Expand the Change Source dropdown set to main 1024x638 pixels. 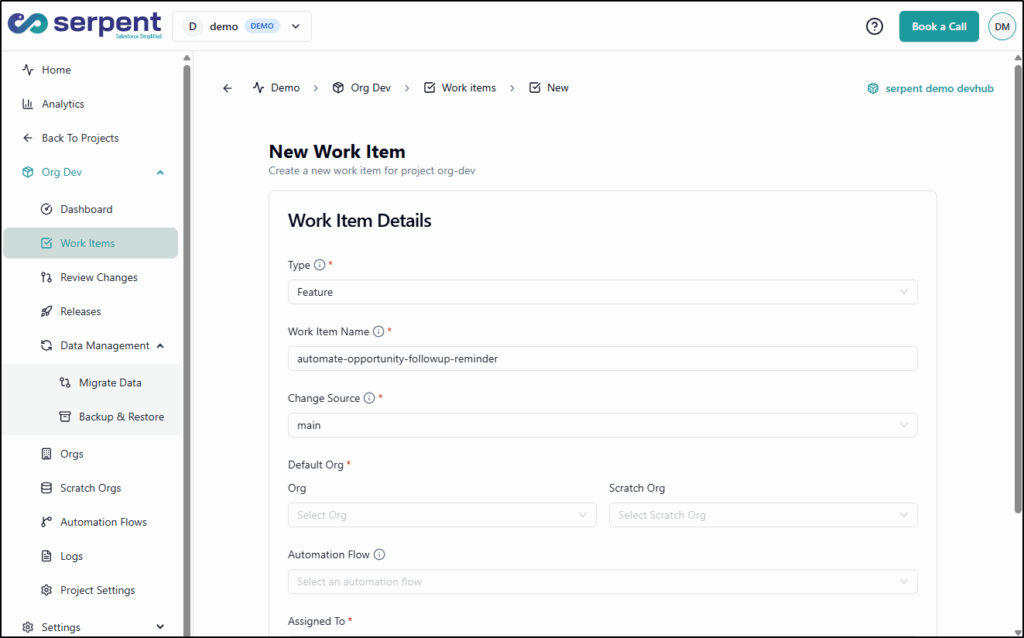602,425
